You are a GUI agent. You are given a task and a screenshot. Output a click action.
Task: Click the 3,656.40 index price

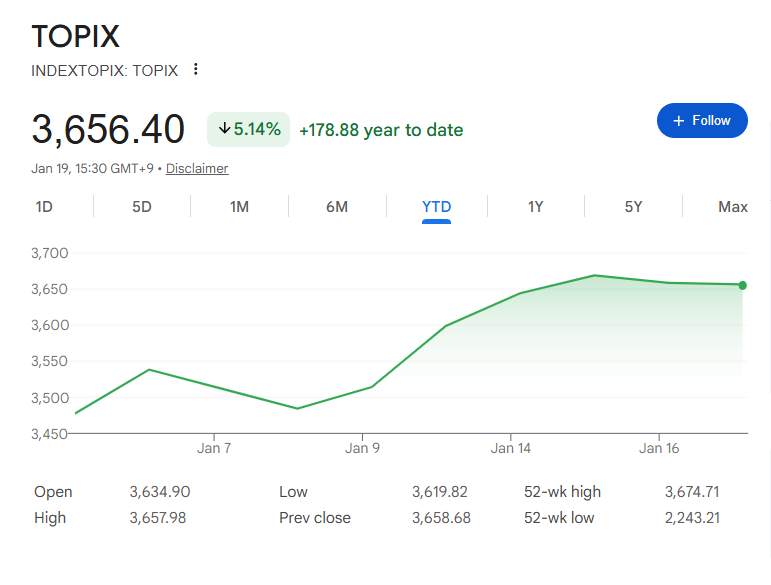point(108,130)
